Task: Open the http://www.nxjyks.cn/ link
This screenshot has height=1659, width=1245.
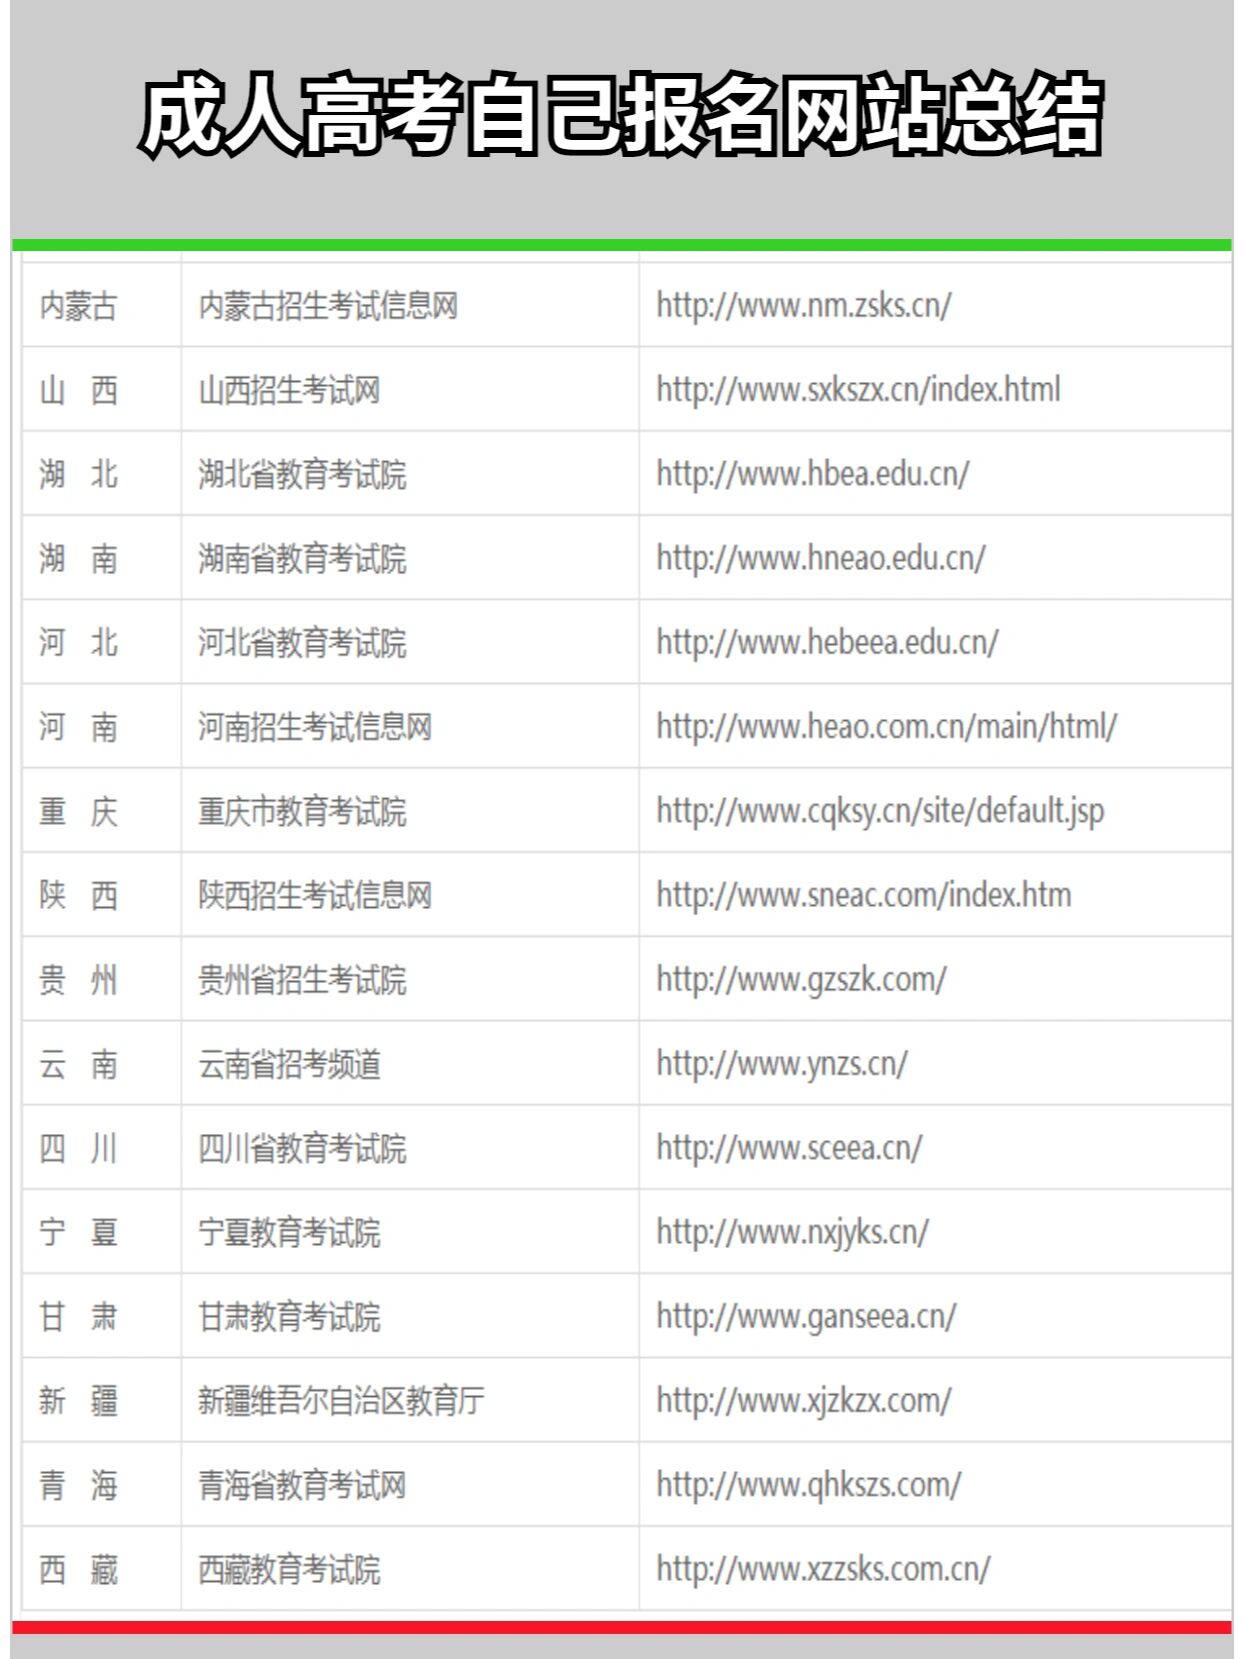Action: pyautogui.click(x=792, y=1231)
